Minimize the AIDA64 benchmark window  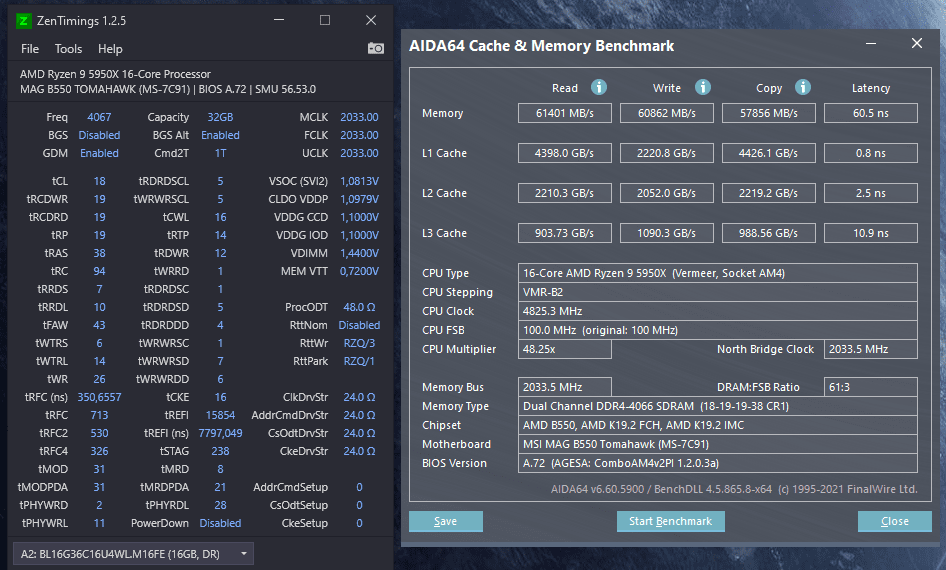[x=871, y=43]
